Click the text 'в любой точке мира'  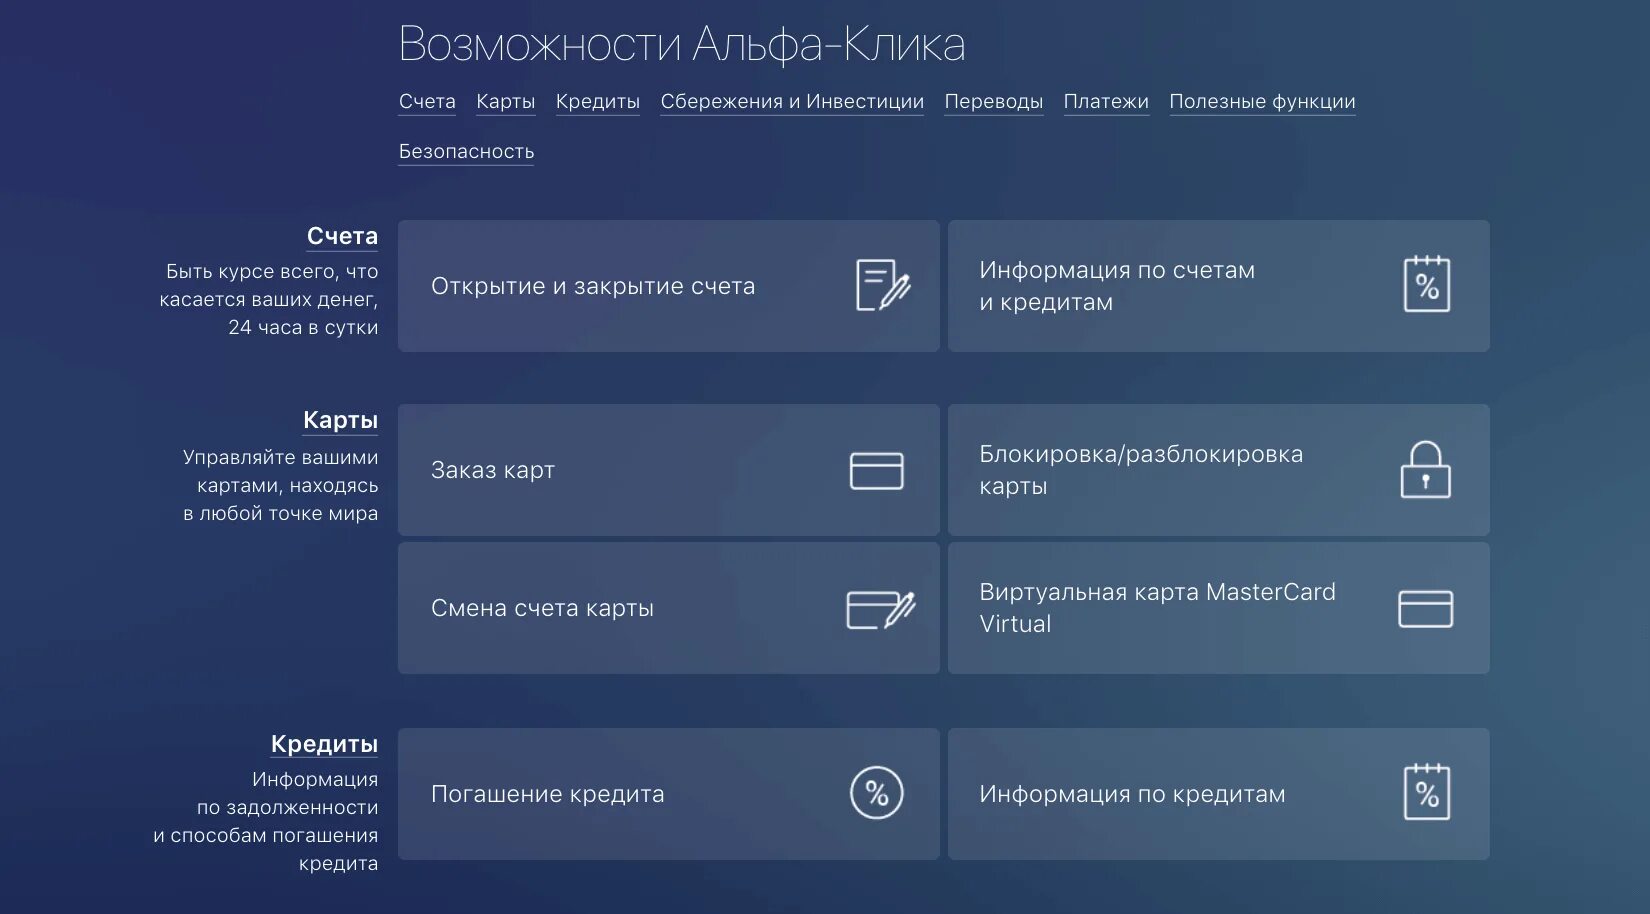click(x=280, y=514)
